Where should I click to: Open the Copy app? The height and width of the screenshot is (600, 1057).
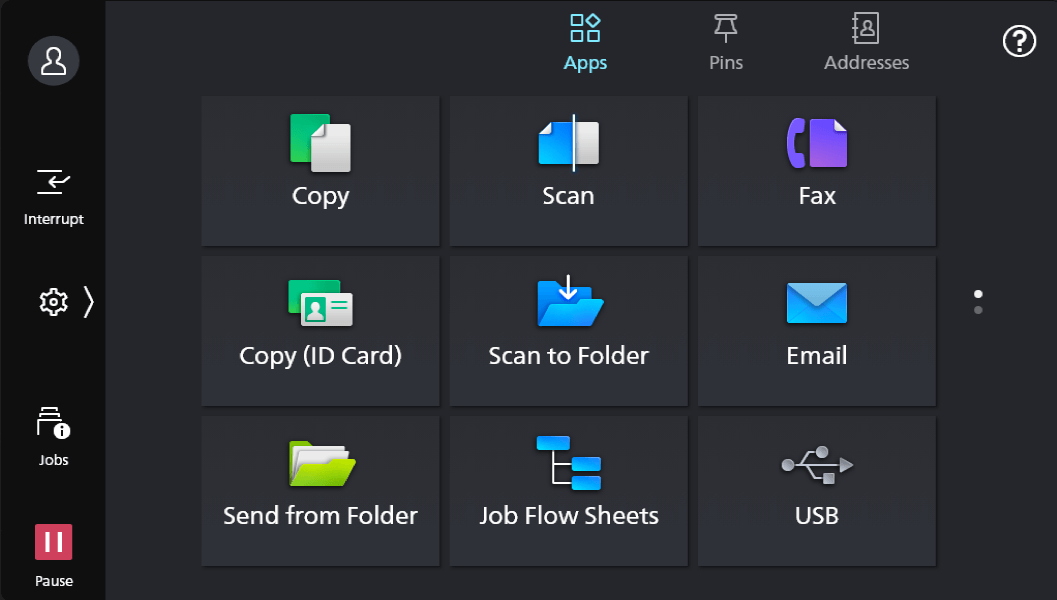(x=320, y=170)
